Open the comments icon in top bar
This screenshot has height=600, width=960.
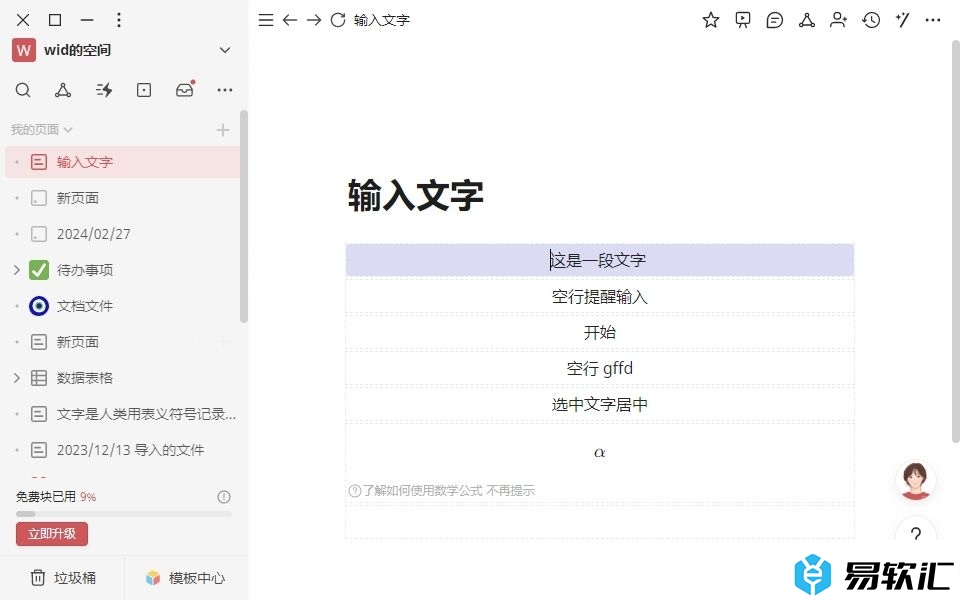774,20
